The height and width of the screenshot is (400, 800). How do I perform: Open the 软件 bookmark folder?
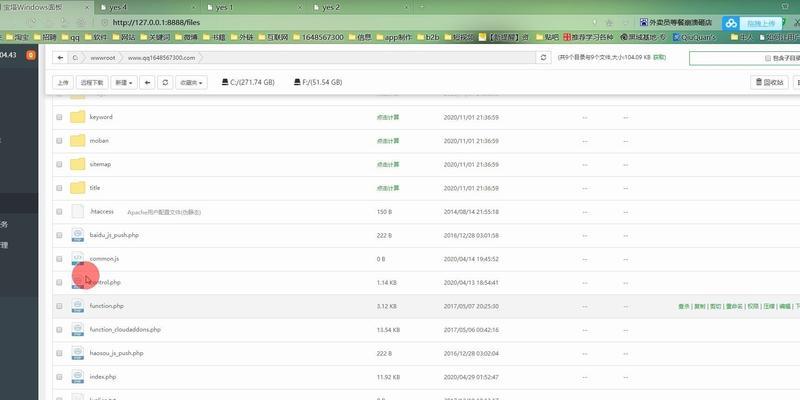96,37
